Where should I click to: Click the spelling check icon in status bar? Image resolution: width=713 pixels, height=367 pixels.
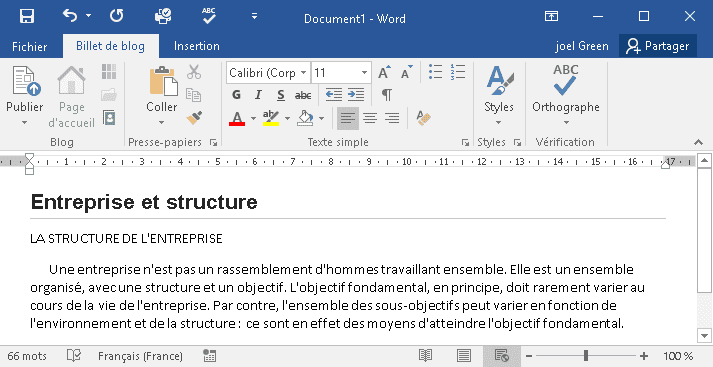(74, 356)
